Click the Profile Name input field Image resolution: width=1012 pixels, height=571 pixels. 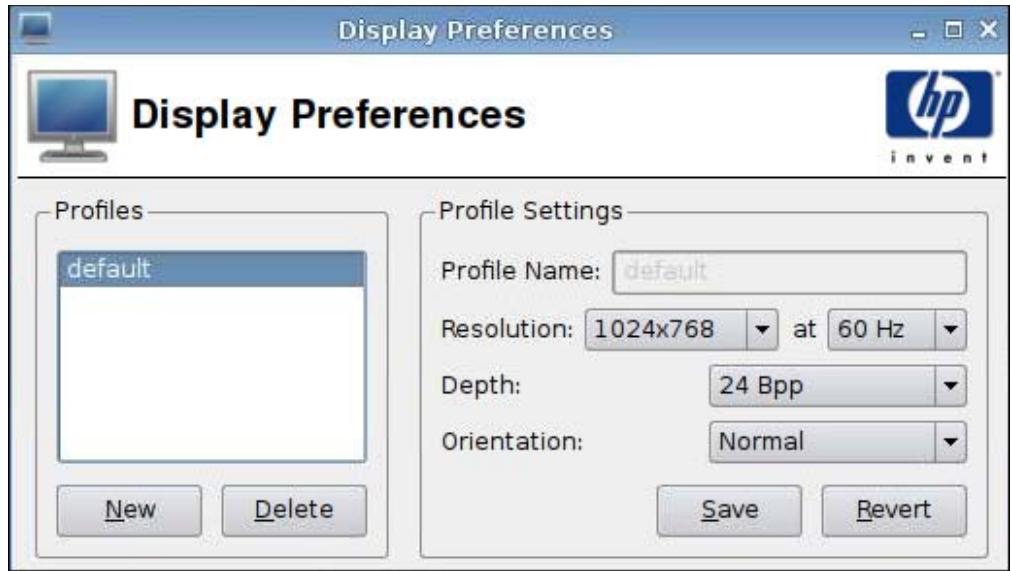pos(789,272)
